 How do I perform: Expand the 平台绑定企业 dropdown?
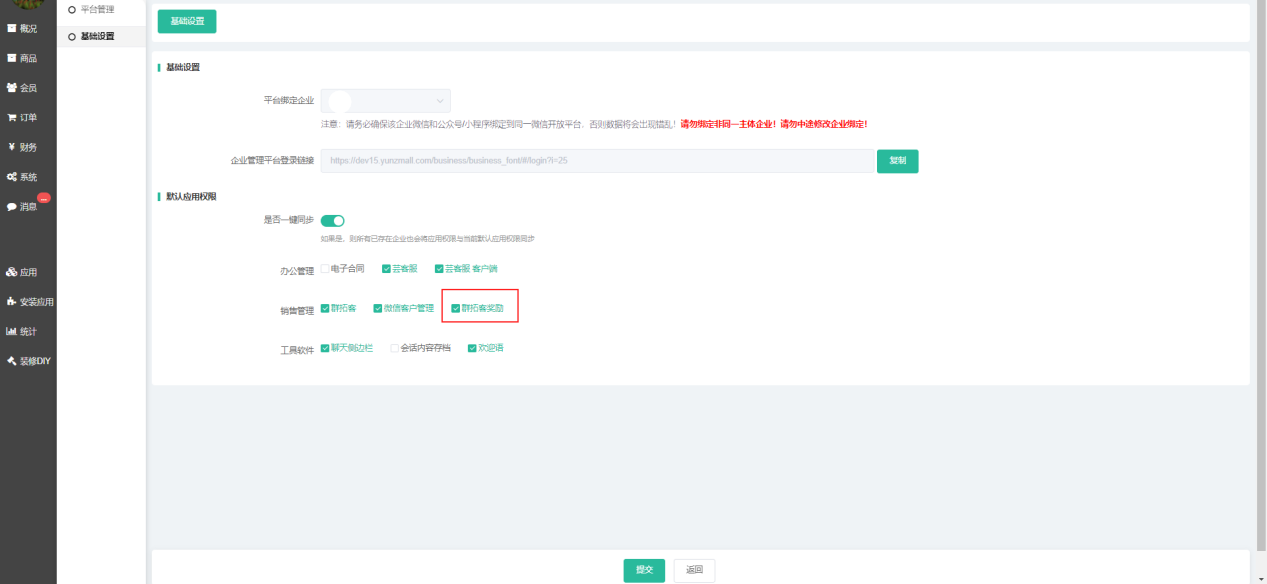click(385, 101)
